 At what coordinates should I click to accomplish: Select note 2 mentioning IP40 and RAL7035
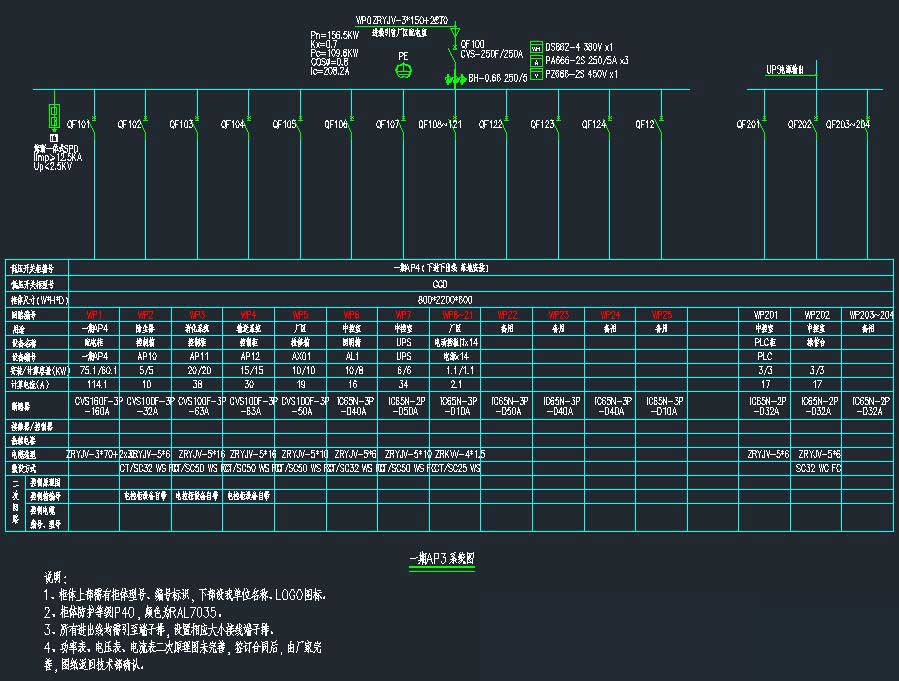tap(133, 612)
